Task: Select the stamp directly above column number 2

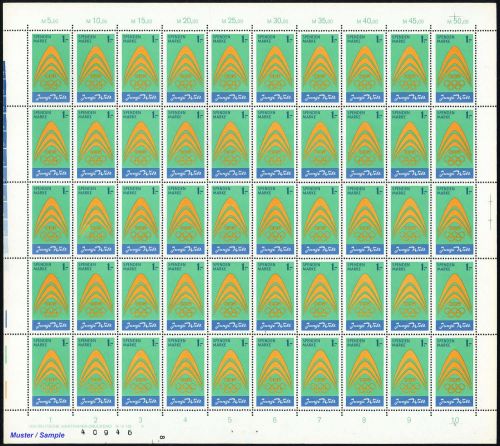Action: (96, 372)
